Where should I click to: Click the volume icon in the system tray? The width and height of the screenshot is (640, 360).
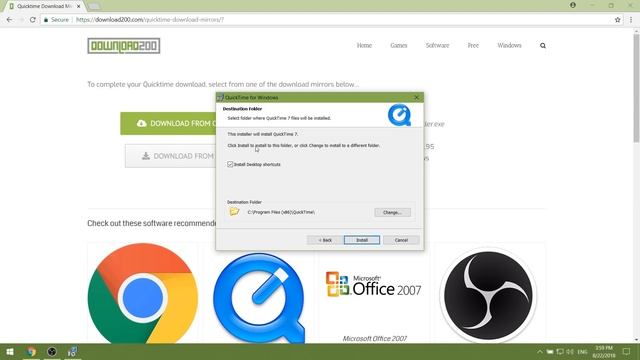tap(570, 351)
